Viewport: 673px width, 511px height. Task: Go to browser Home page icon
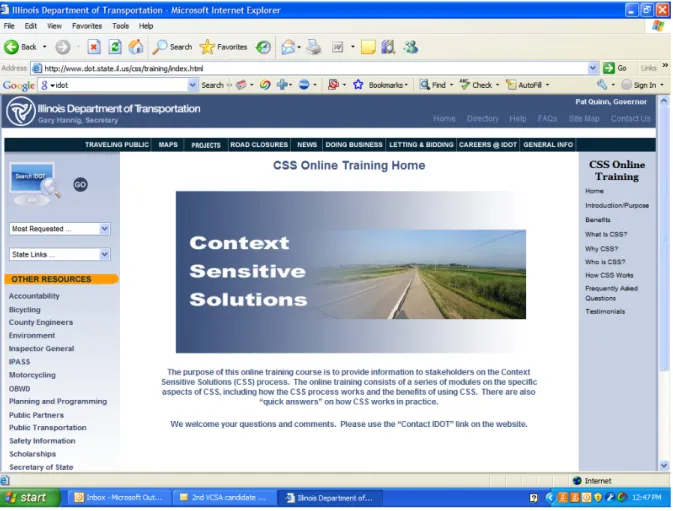[136, 47]
